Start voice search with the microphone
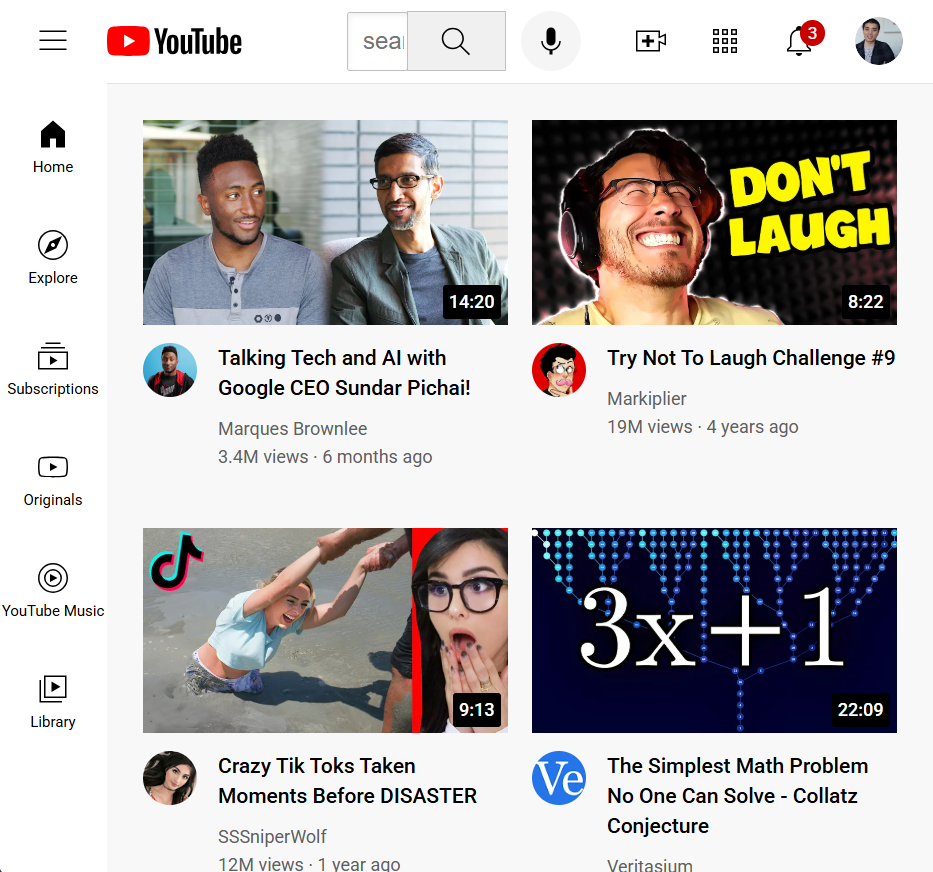This screenshot has width=933, height=872. point(551,41)
